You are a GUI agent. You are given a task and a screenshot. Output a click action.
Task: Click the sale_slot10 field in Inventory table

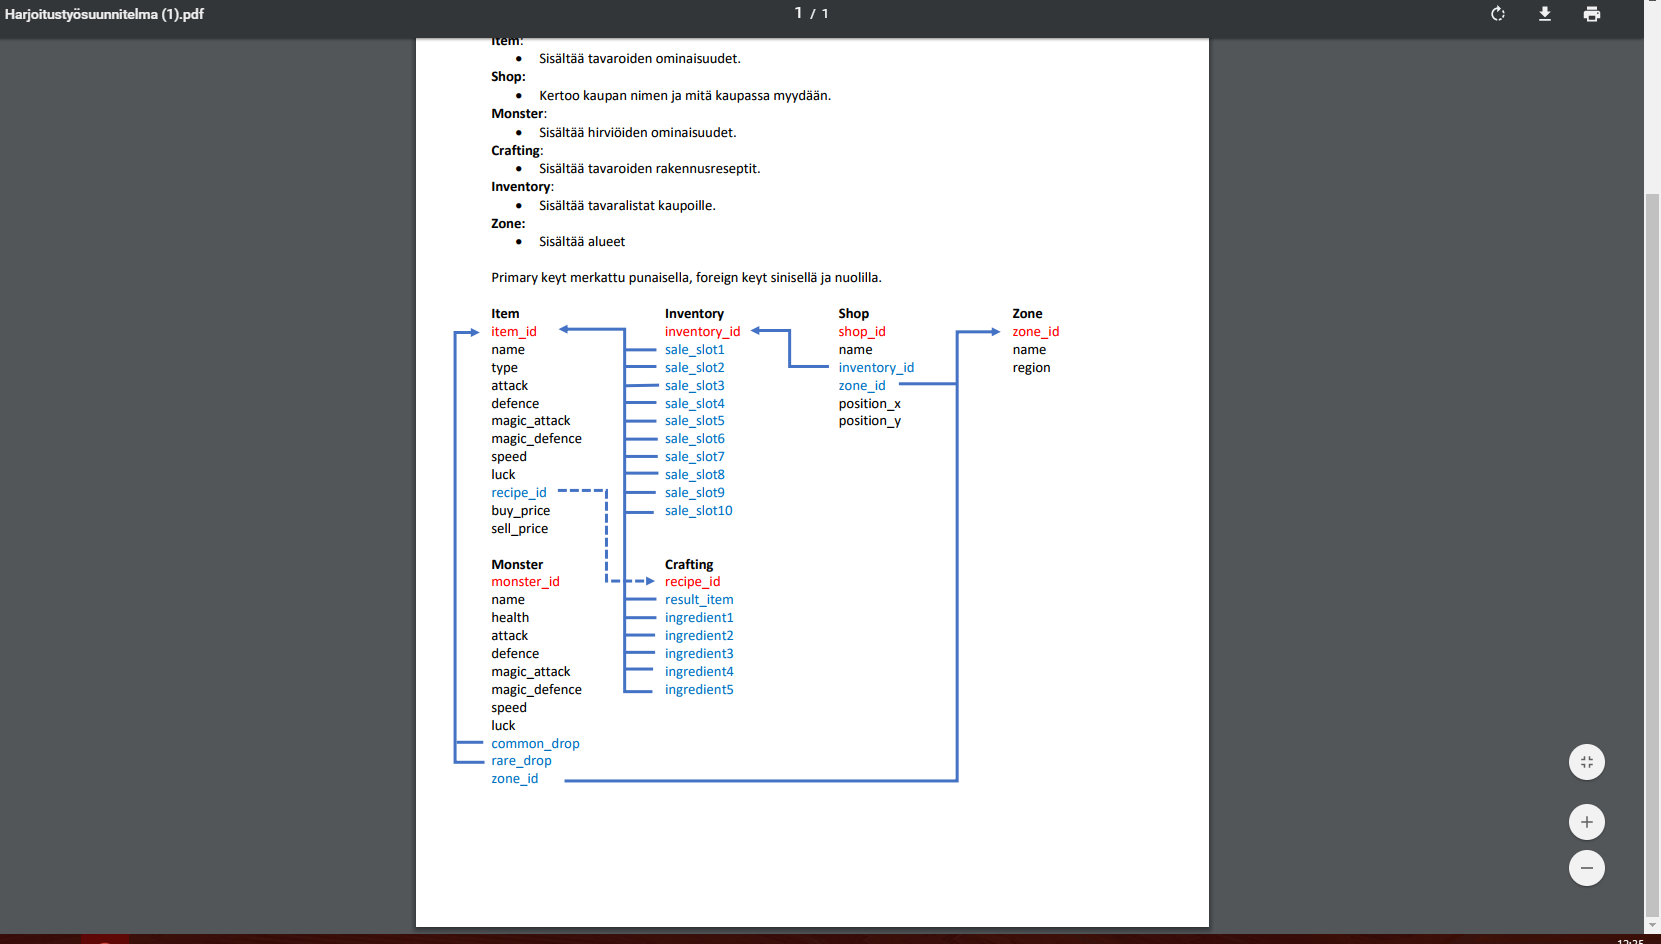698,511
